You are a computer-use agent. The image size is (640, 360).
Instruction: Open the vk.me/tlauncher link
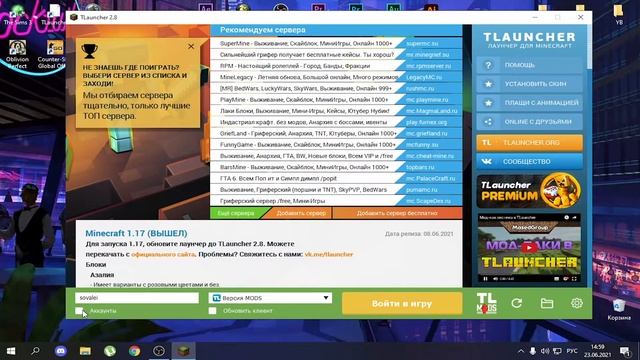[x=329, y=254]
